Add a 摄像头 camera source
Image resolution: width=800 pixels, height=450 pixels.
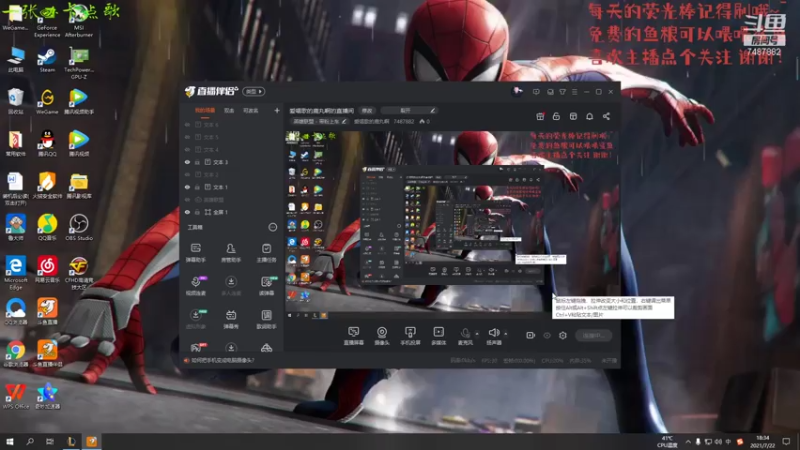click(382, 336)
